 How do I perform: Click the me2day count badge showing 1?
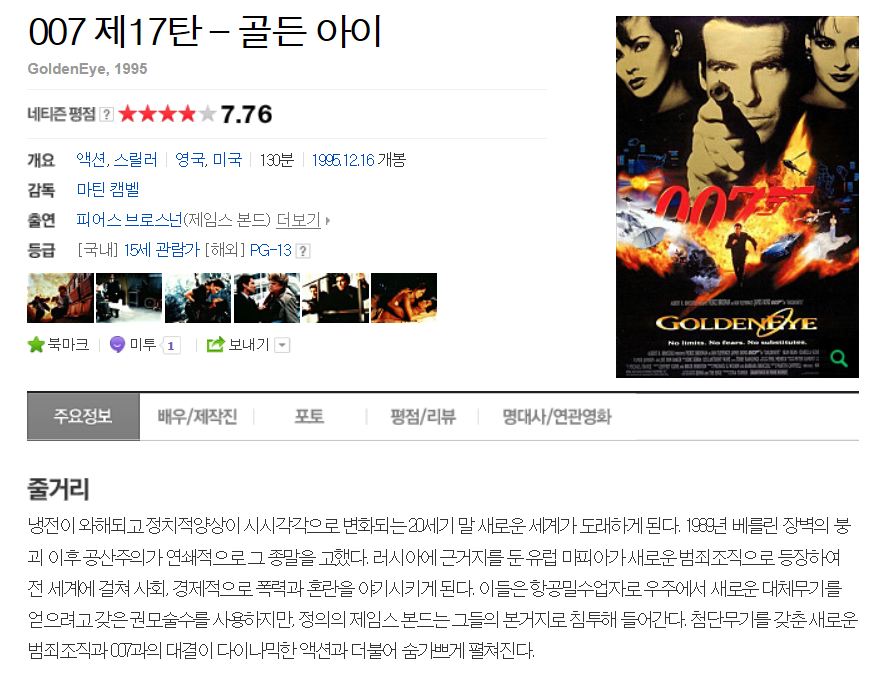click(x=171, y=346)
